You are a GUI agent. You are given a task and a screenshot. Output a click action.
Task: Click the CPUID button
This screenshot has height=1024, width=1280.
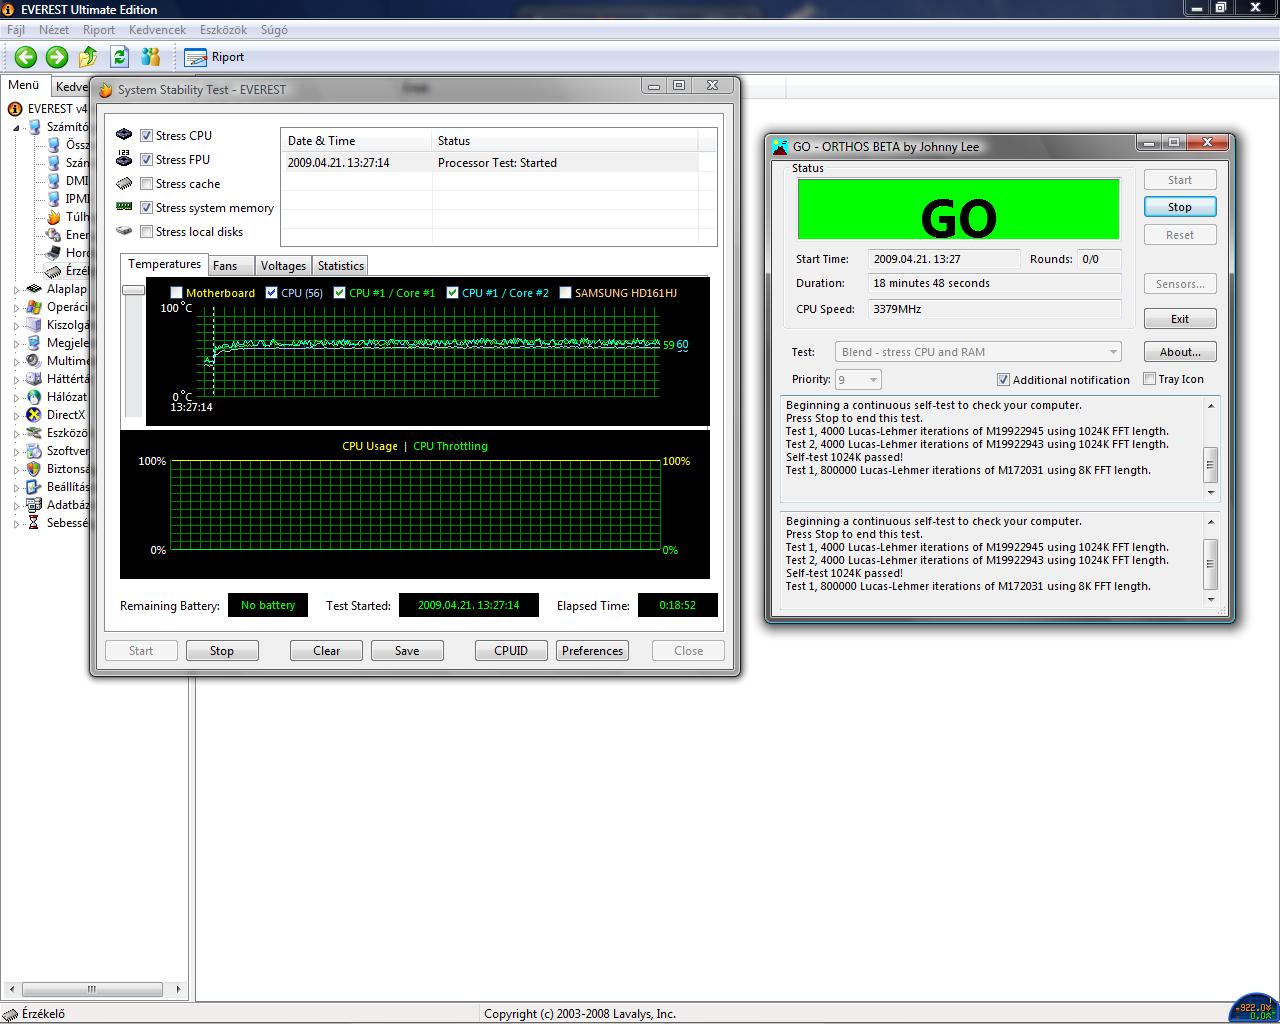point(511,651)
